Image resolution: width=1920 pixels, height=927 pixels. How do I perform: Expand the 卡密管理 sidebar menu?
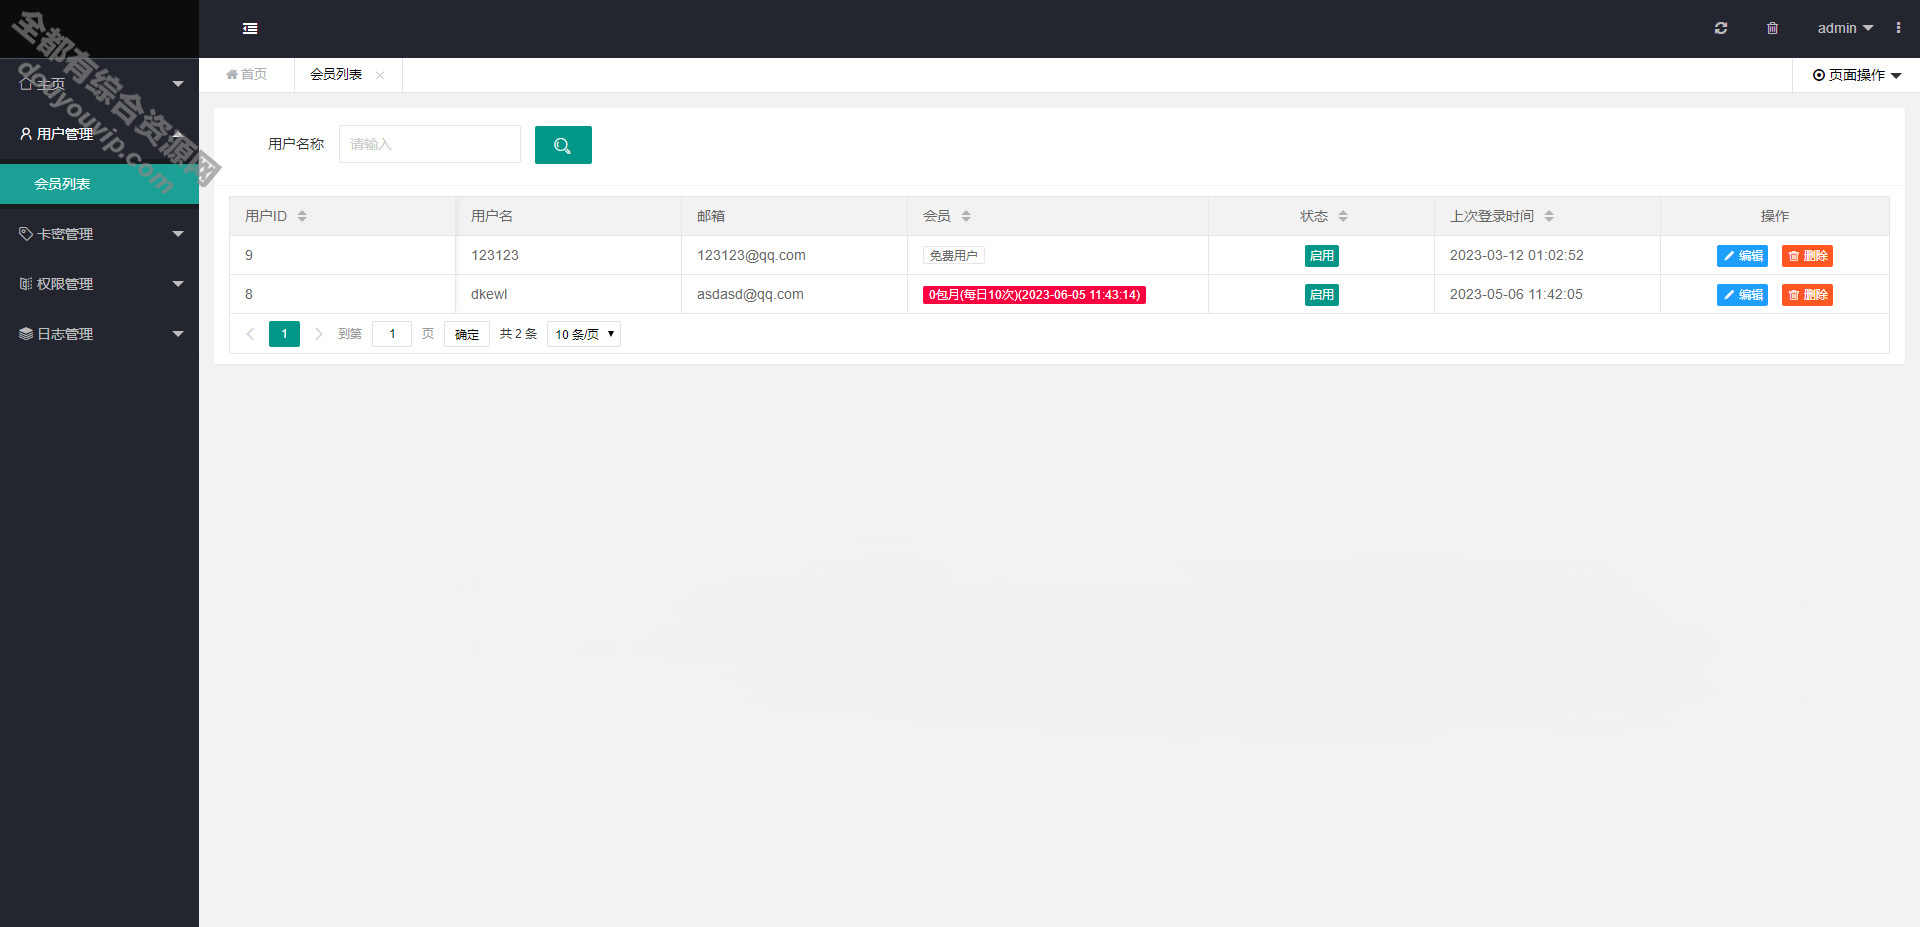[99, 234]
